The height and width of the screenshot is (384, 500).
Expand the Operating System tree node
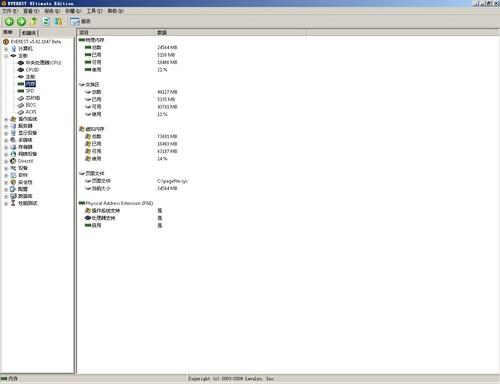(x=6, y=119)
